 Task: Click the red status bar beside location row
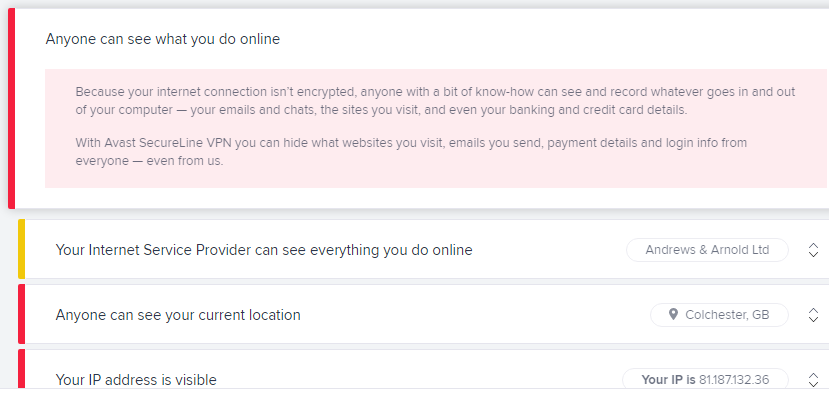pyautogui.click(x=21, y=314)
